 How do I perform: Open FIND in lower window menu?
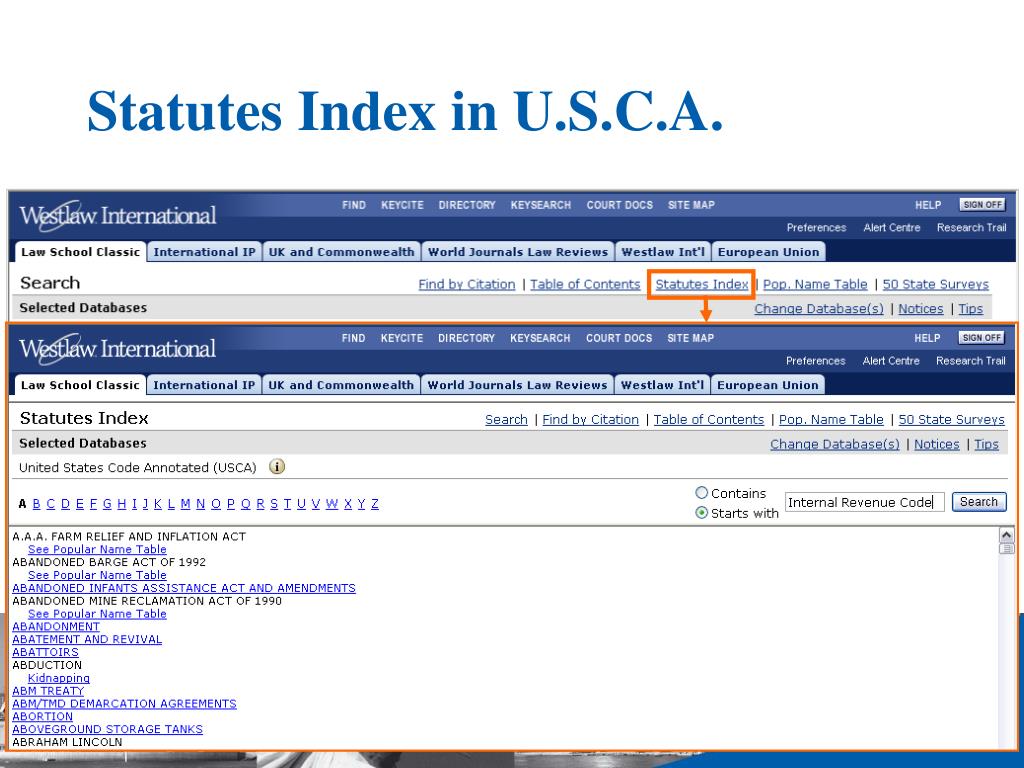coord(353,338)
